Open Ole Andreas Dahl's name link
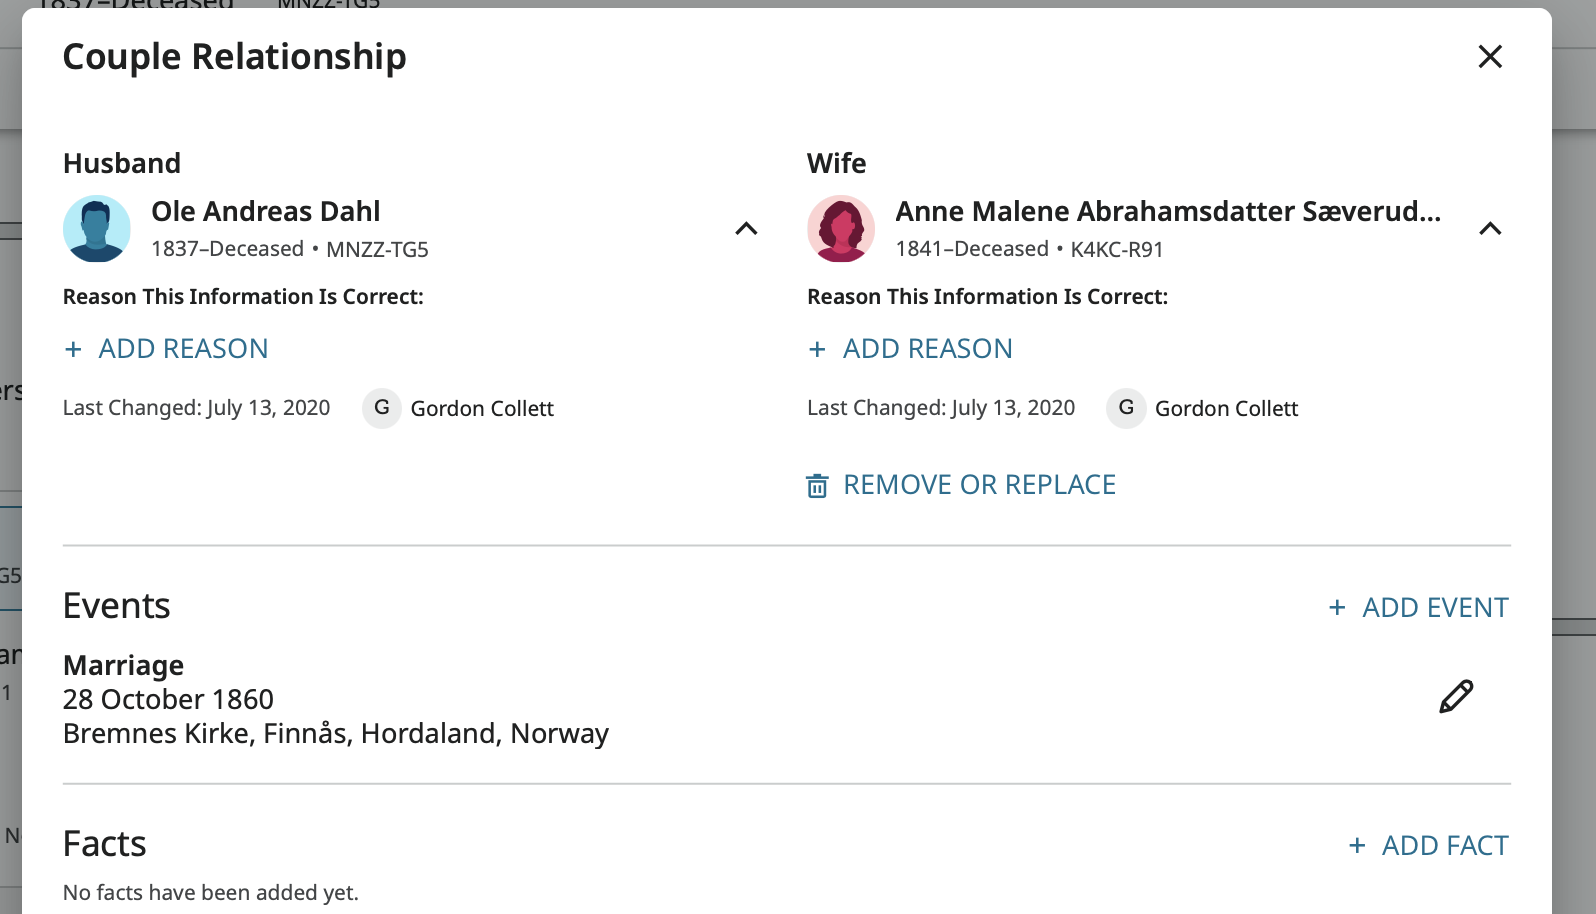Screen dimensions: 1596x914 266,212
